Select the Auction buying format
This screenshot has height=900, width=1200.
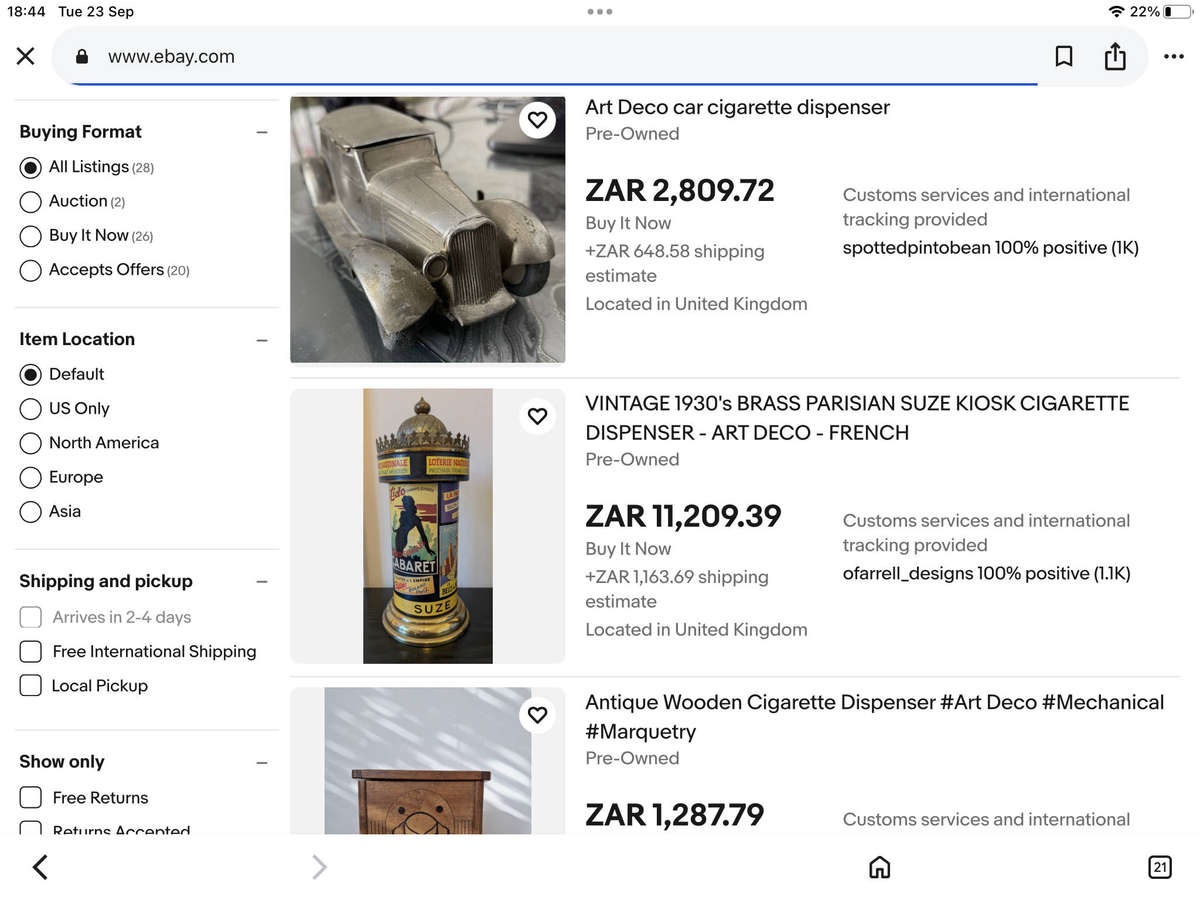click(x=31, y=202)
